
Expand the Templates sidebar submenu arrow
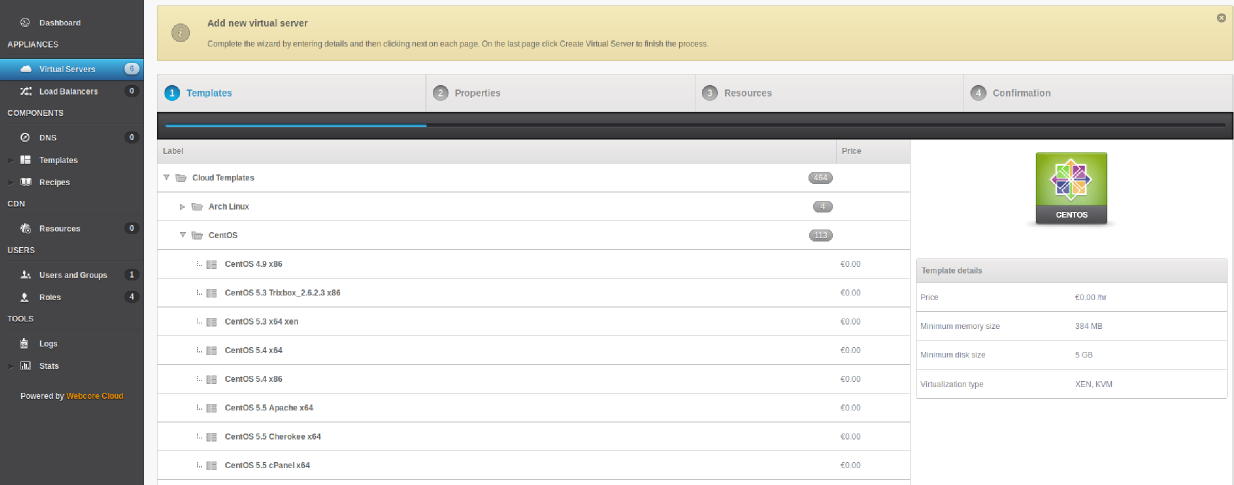pos(11,160)
